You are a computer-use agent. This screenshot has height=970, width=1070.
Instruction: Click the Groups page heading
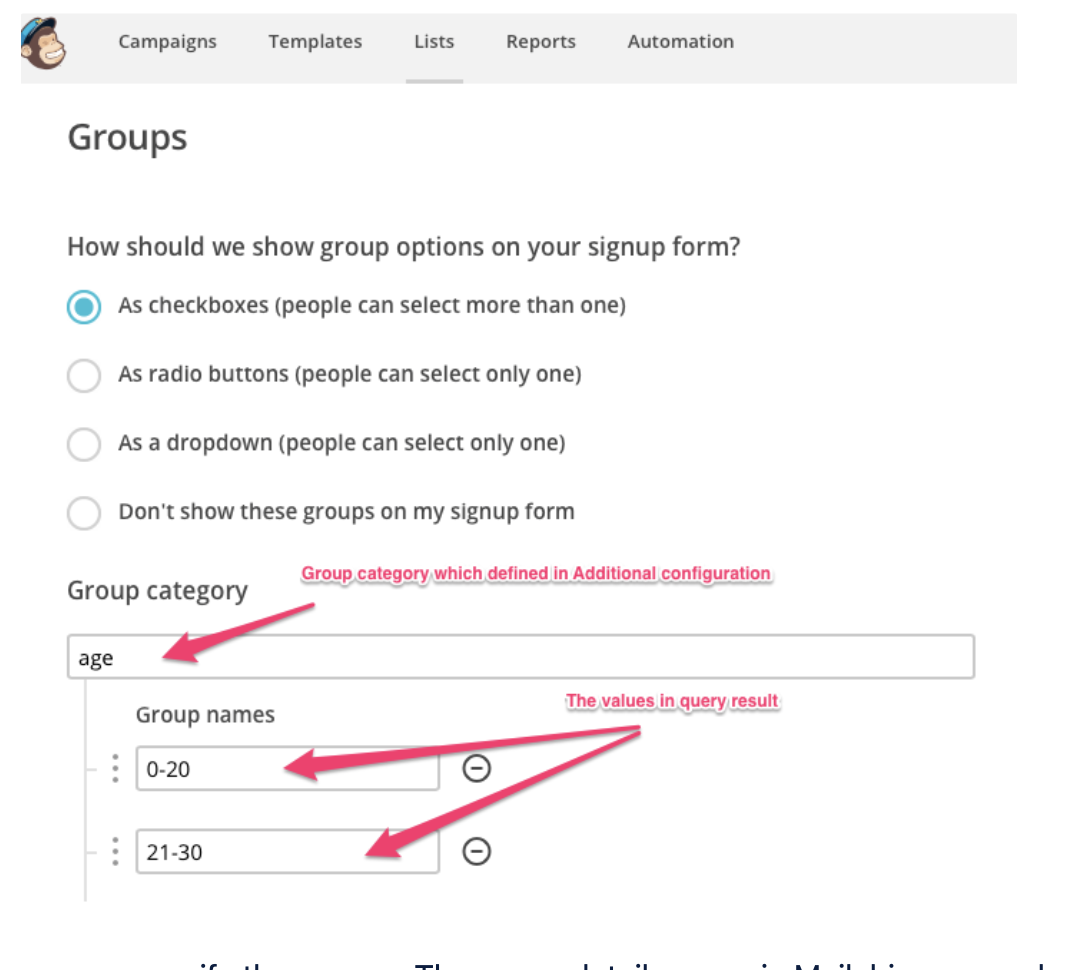(x=127, y=138)
